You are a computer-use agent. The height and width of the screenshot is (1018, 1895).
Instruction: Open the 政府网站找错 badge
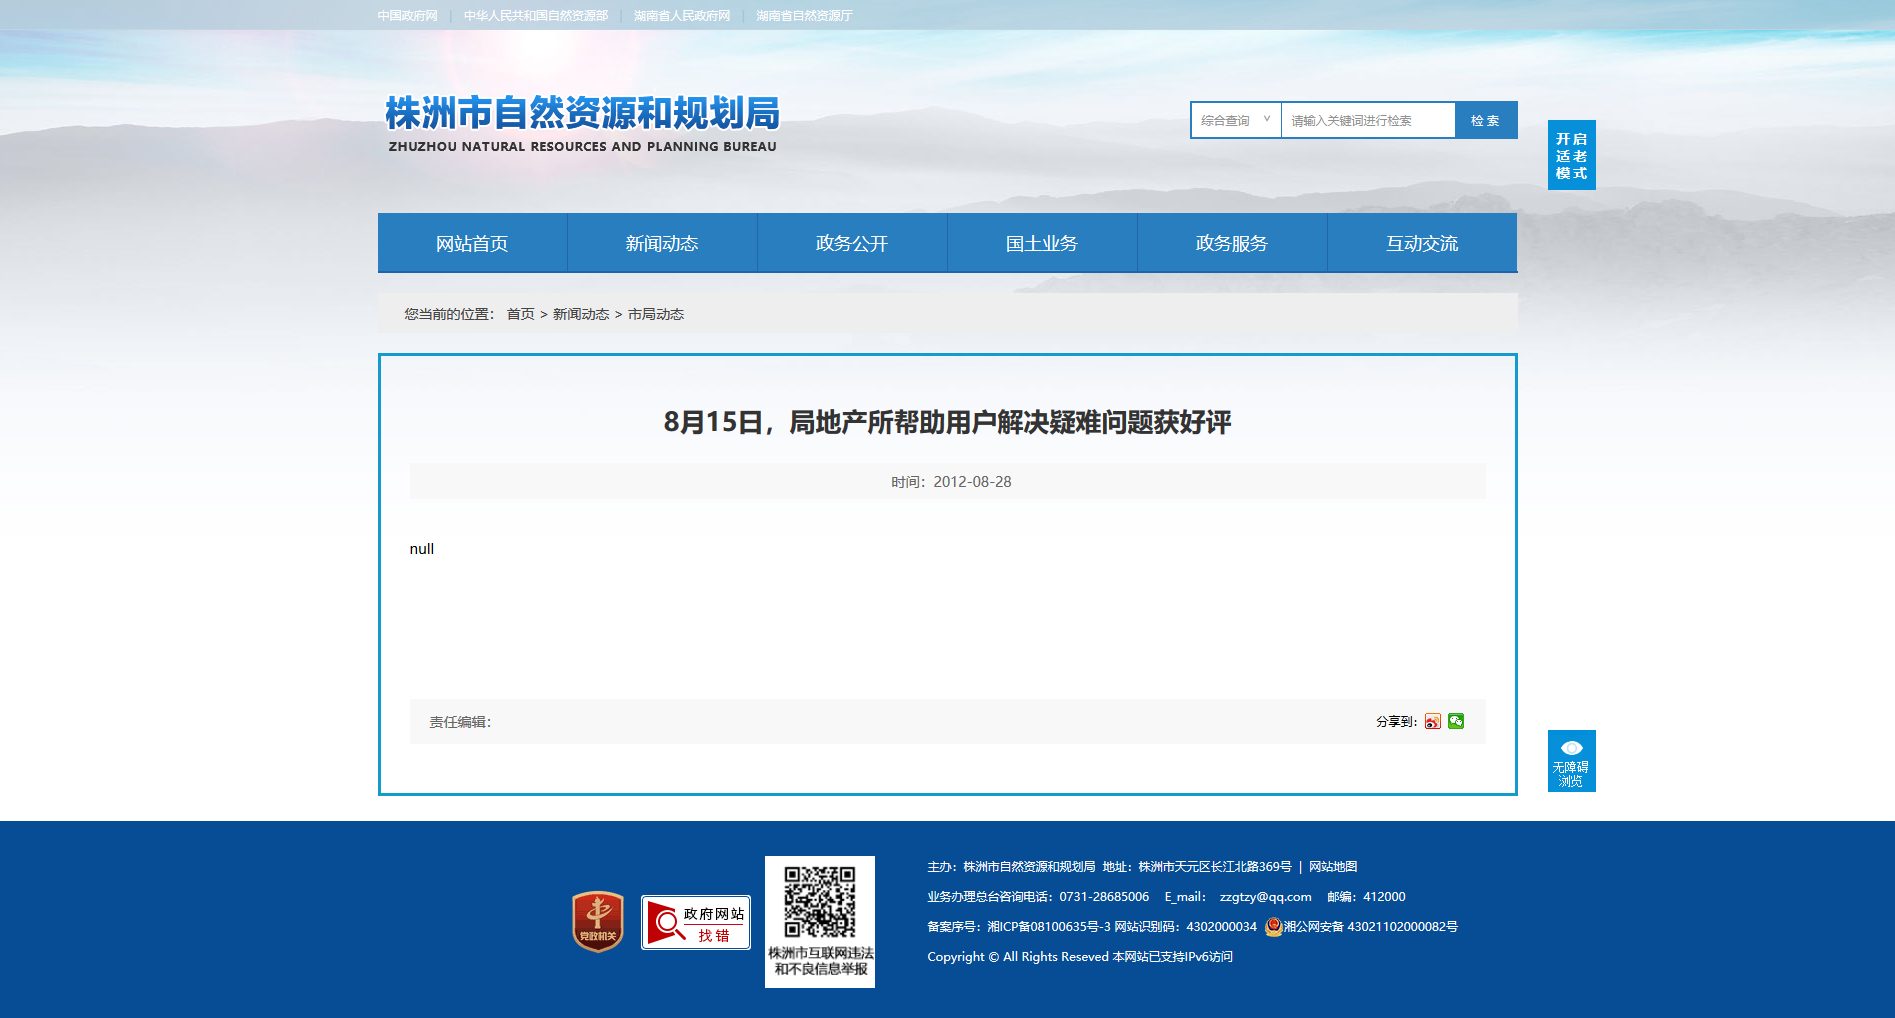click(x=696, y=922)
